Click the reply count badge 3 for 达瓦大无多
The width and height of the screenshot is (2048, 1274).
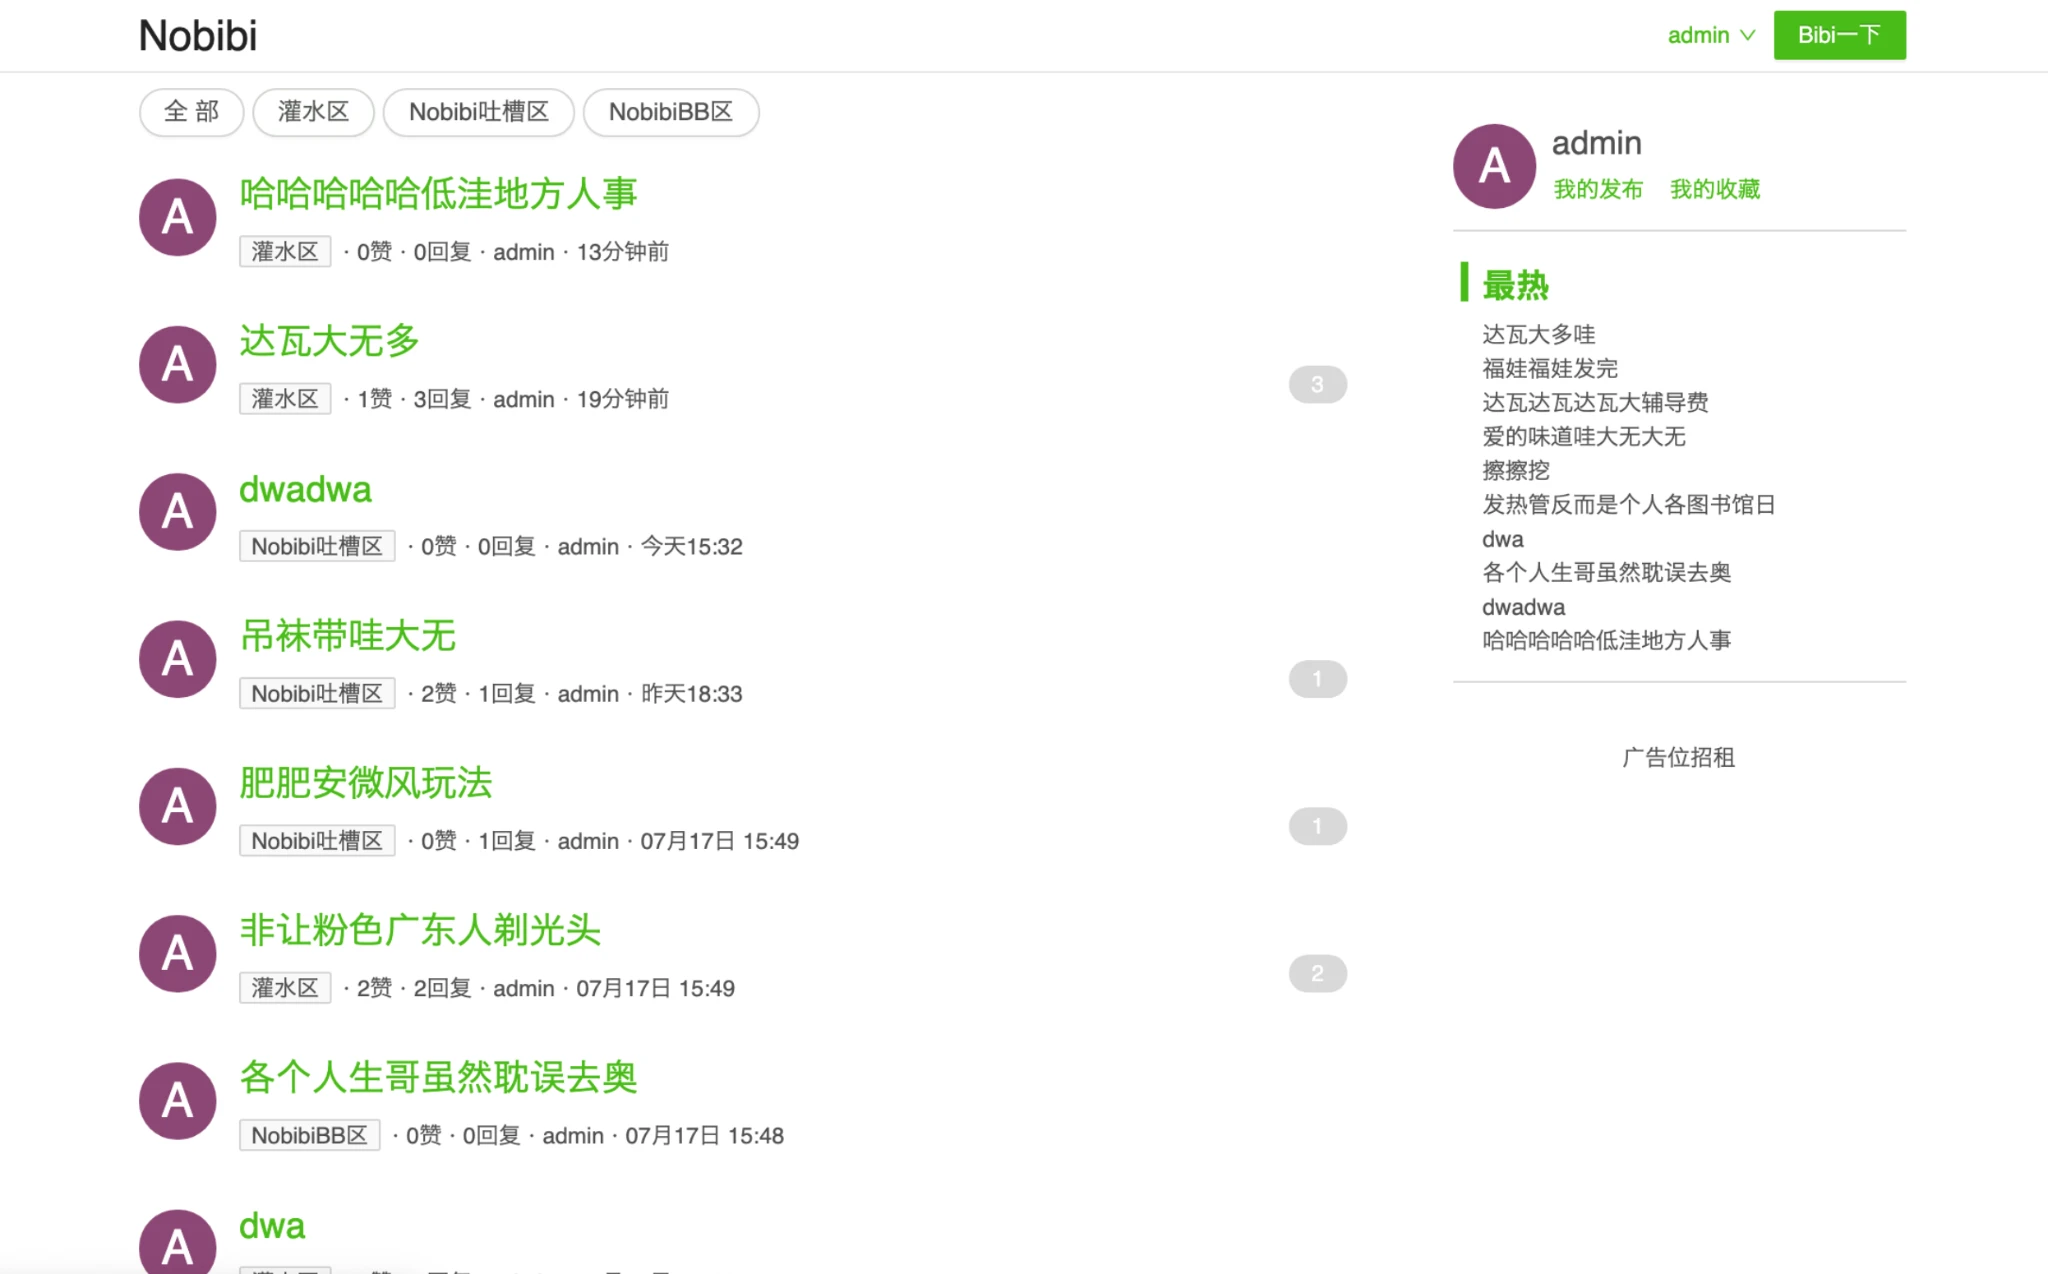1317,384
